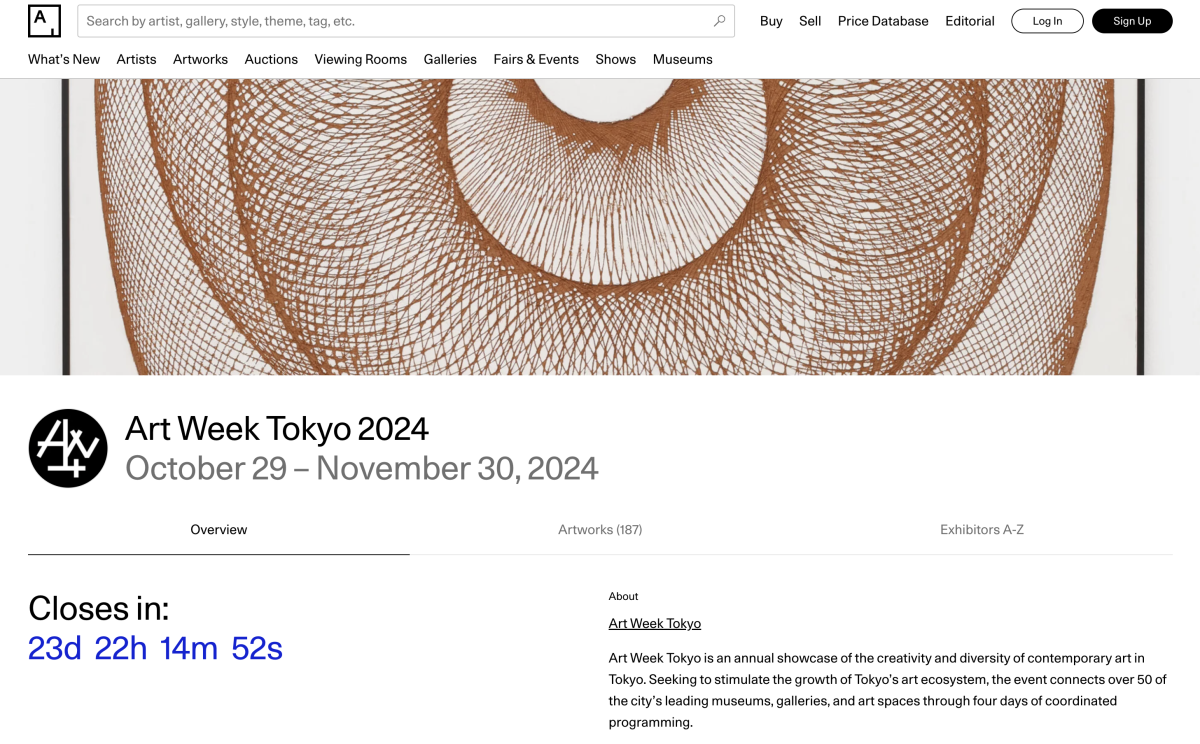Click the Art Week Tokyo circular logo
Viewport: 1200px width, 744px height.
68,448
